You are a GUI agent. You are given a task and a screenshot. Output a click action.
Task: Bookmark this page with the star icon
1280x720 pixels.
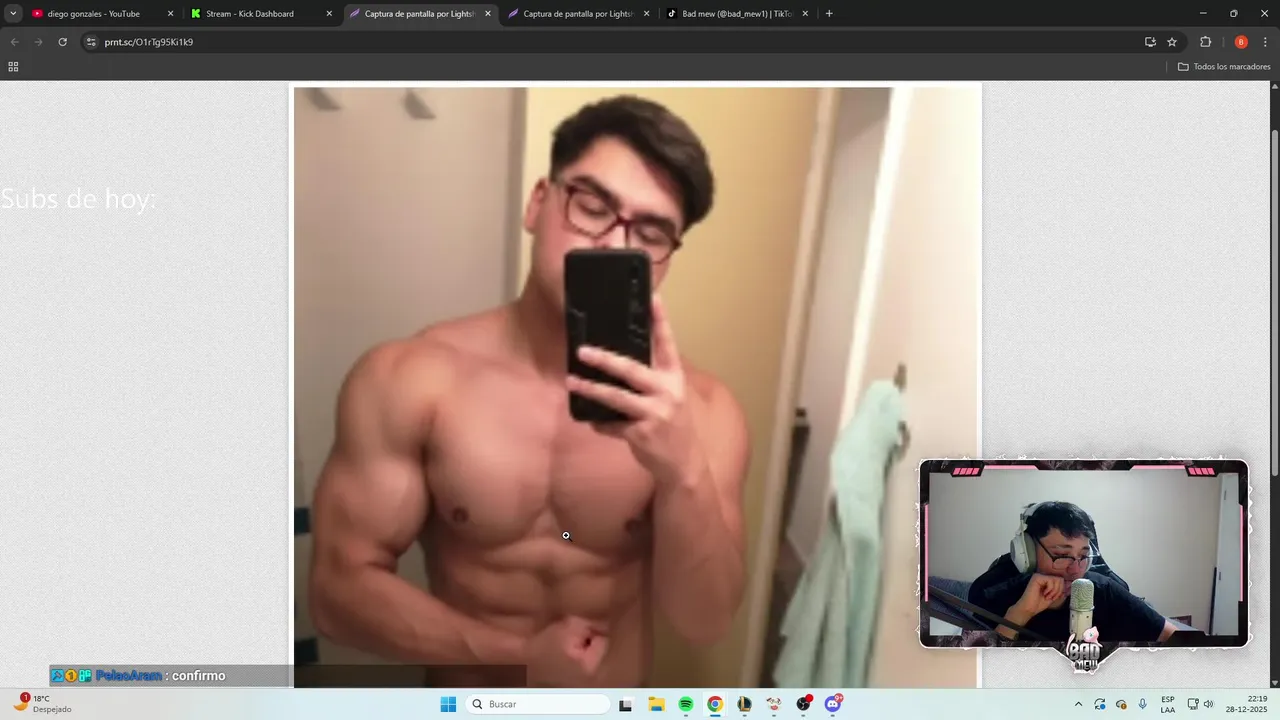(1172, 42)
